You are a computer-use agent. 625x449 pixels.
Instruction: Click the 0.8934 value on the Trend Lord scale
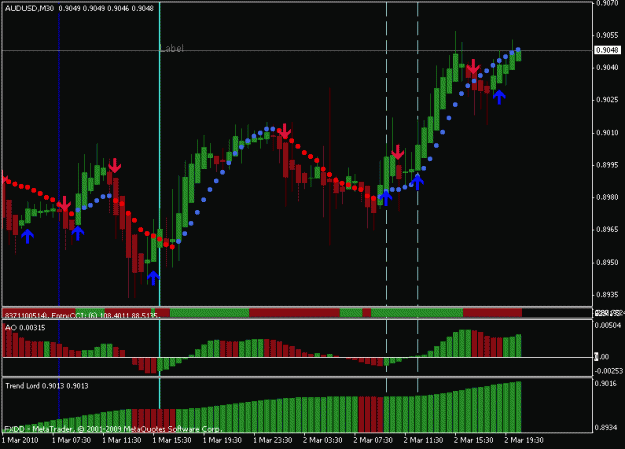[605, 427]
